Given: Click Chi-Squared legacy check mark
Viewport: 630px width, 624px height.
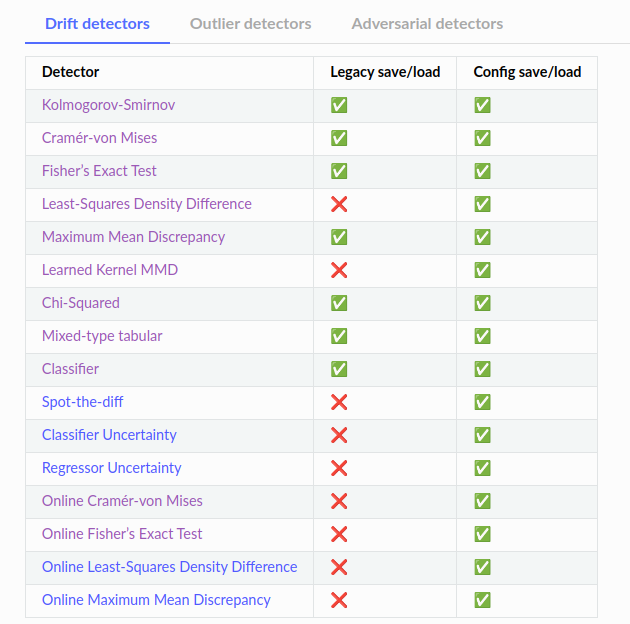Looking at the screenshot, I should [339, 303].
